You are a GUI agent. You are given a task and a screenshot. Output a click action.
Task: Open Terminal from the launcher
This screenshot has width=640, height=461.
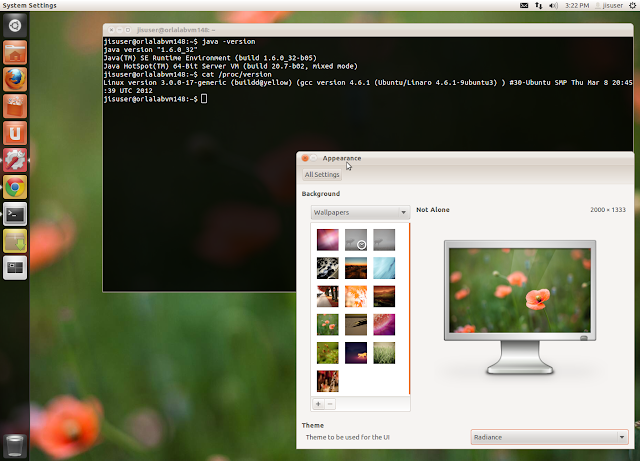point(15,214)
